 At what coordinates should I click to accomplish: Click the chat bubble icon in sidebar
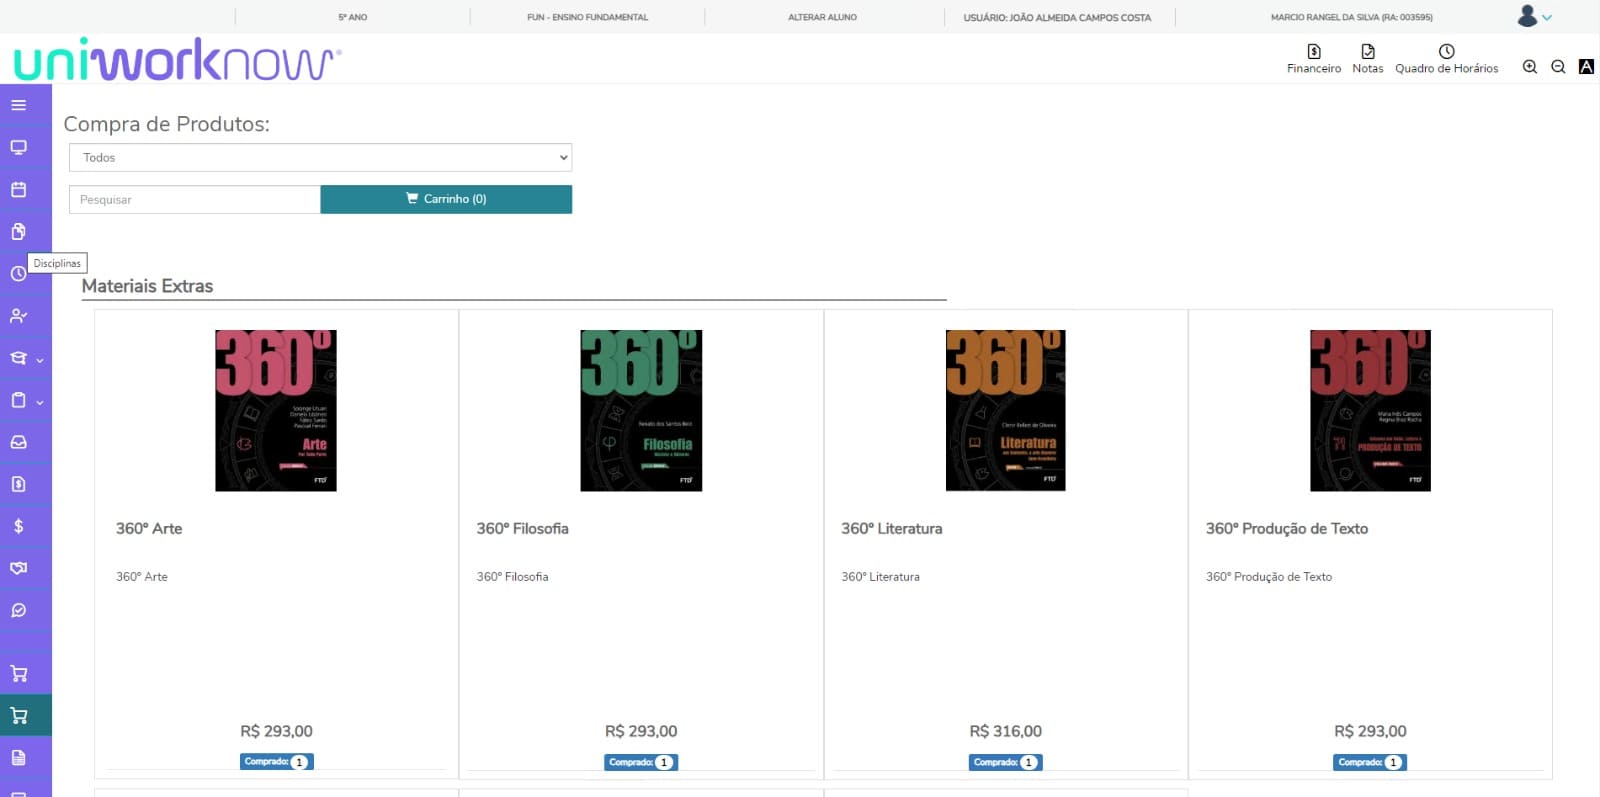point(18,610)
